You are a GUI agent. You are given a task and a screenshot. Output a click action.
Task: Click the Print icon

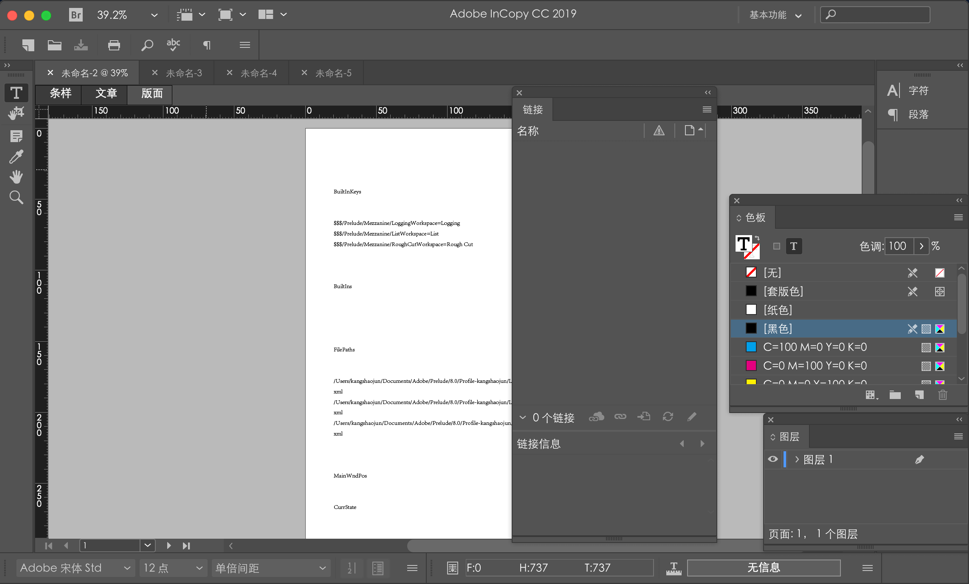tap(114, 45)
